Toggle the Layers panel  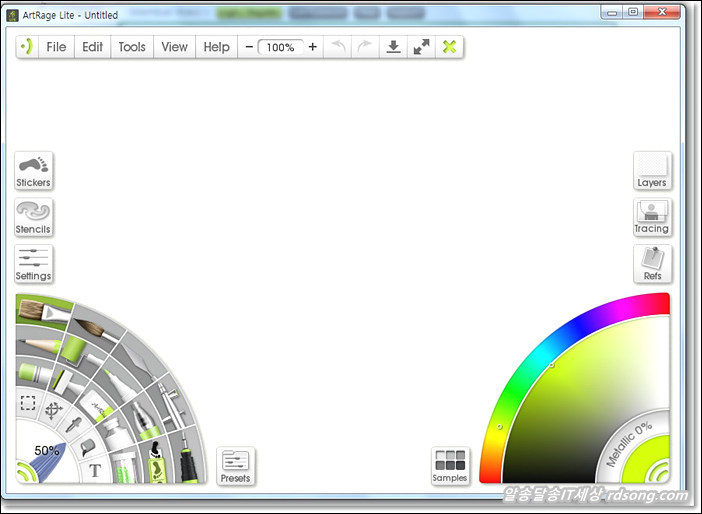point(652,170)
